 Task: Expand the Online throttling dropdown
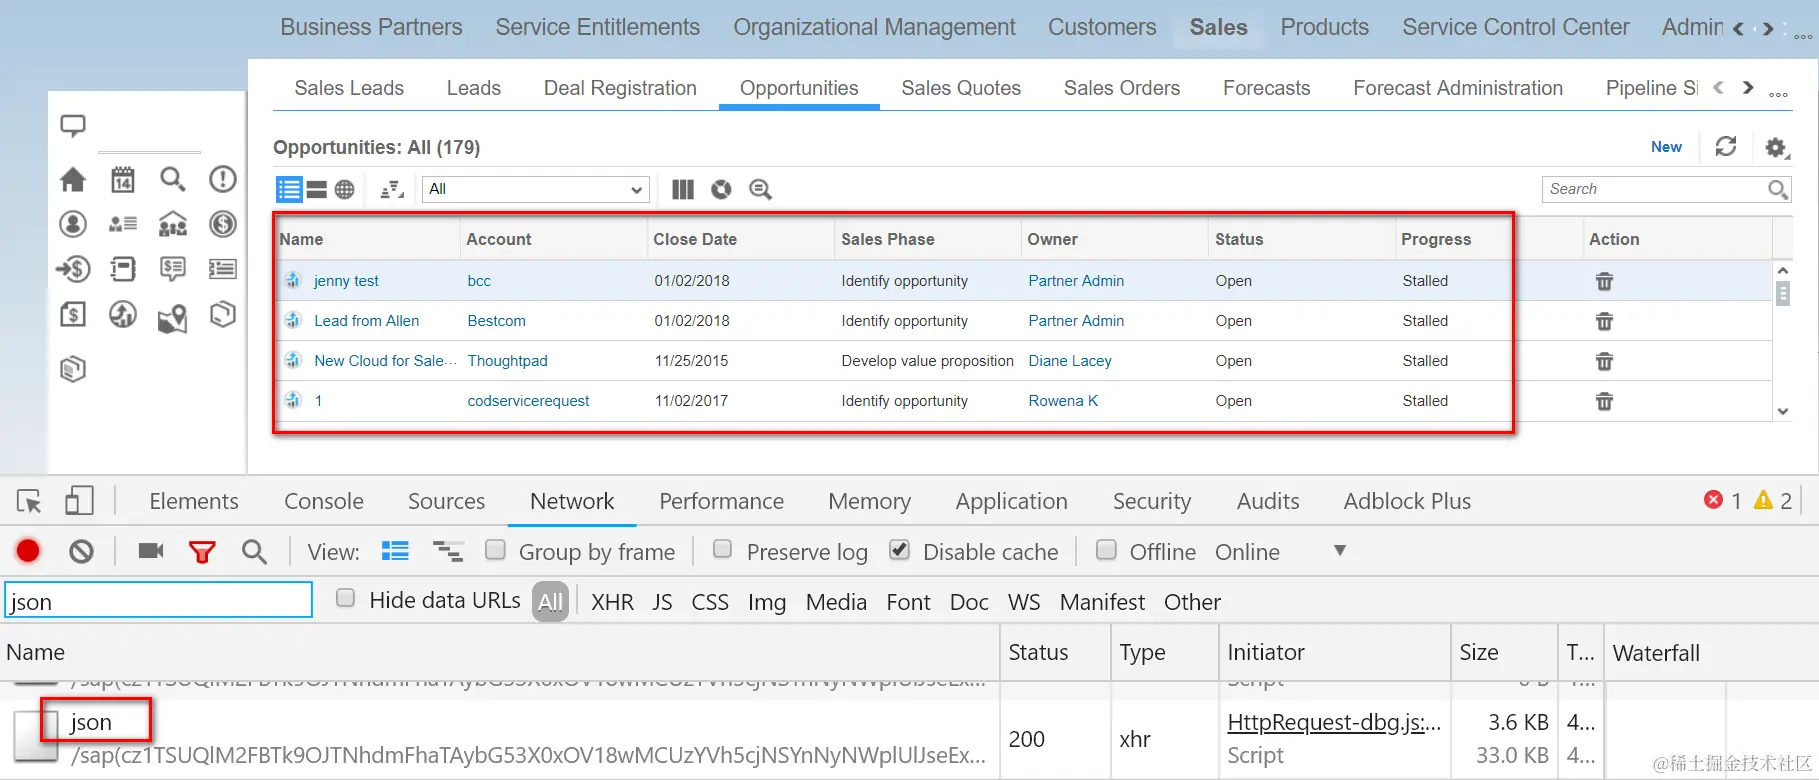tap(1340, 551)
